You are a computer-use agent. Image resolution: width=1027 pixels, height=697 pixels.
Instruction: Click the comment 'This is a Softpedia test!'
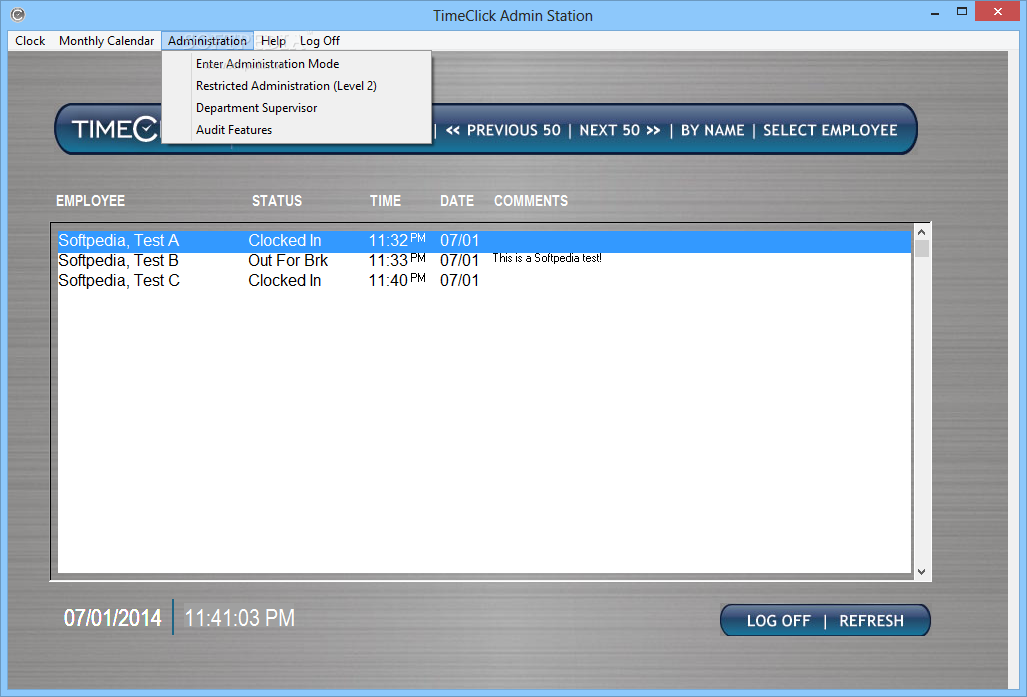pos(547,258)
